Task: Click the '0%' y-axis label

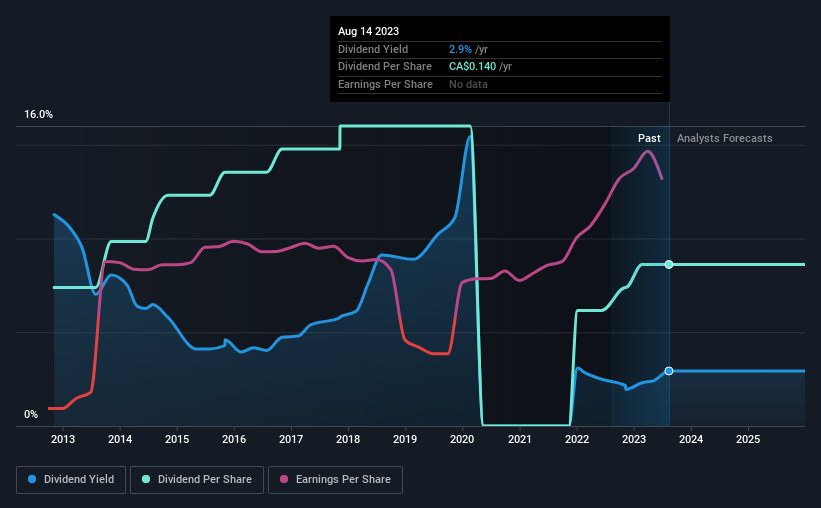Action: coord(31,414)
